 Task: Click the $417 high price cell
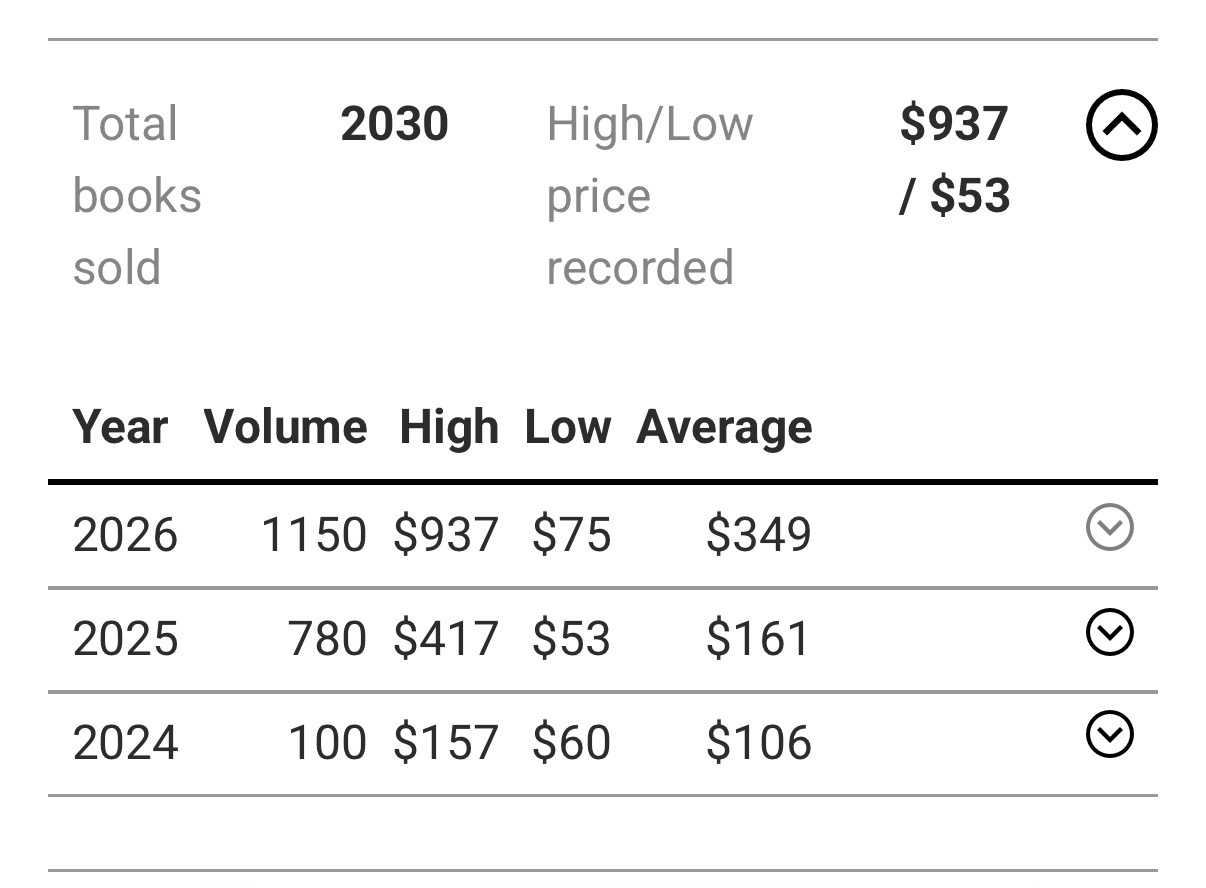point(445,640)
